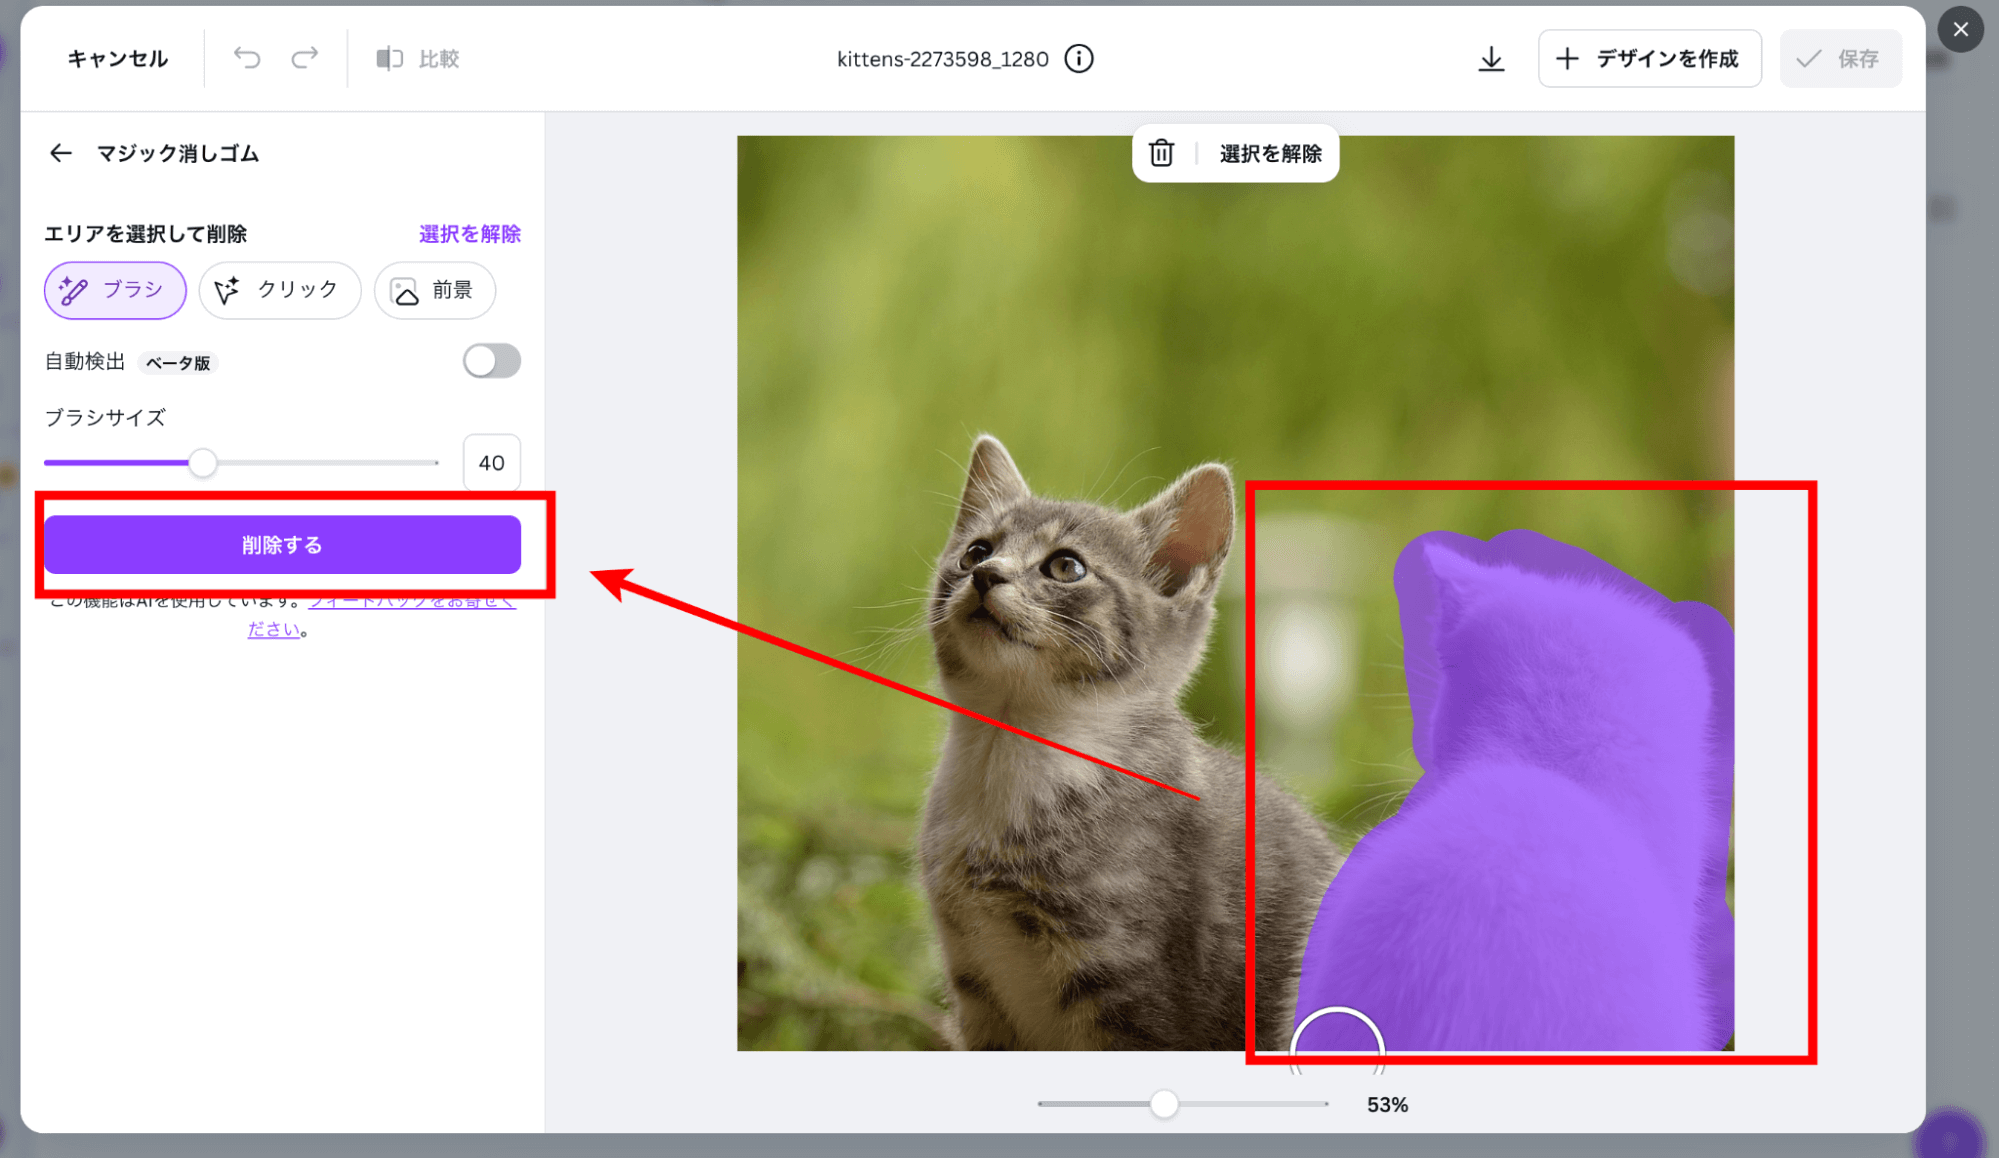Select the Click (クリック) mode

[x=280, y=290]
